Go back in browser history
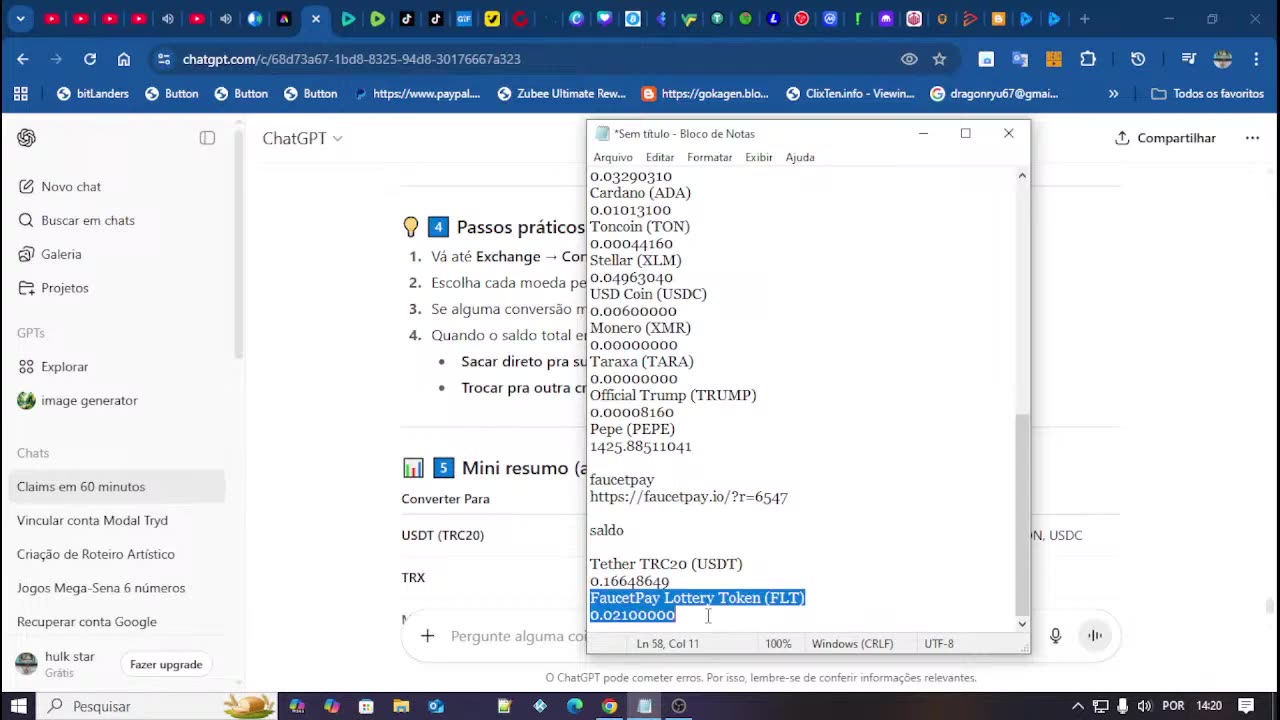This screenshot has height=720, width=1280. pos(23,59)
